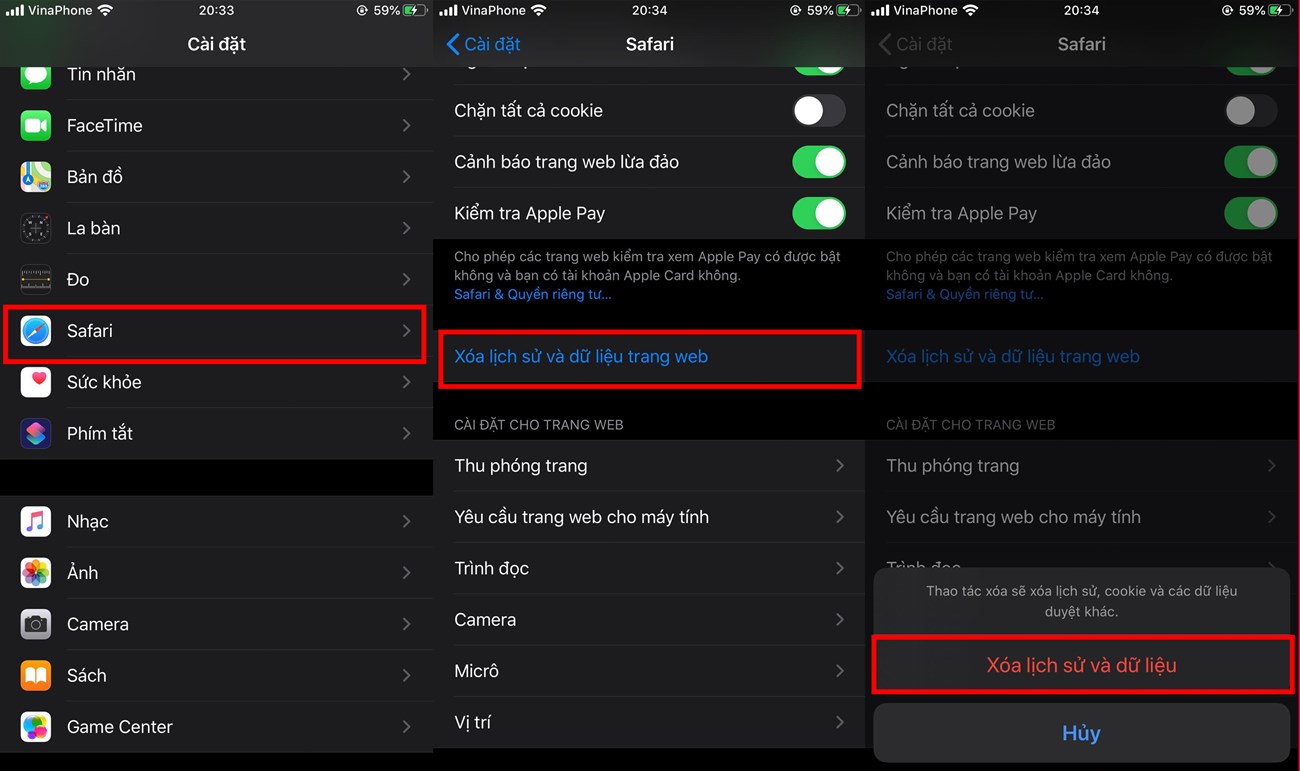Screen dimensions: 1300x771
Task: Tap Cài đặt title in left screen
Action: tap(216, 44)
